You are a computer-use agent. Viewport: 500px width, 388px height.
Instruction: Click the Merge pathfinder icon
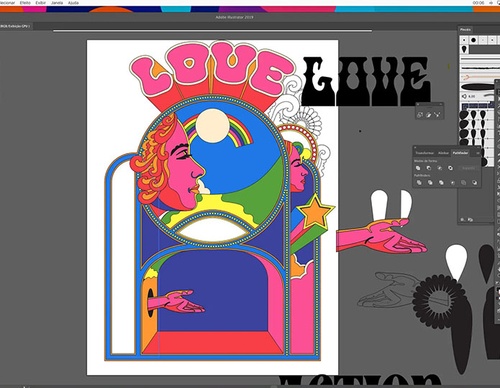click(x=441, y=182)
